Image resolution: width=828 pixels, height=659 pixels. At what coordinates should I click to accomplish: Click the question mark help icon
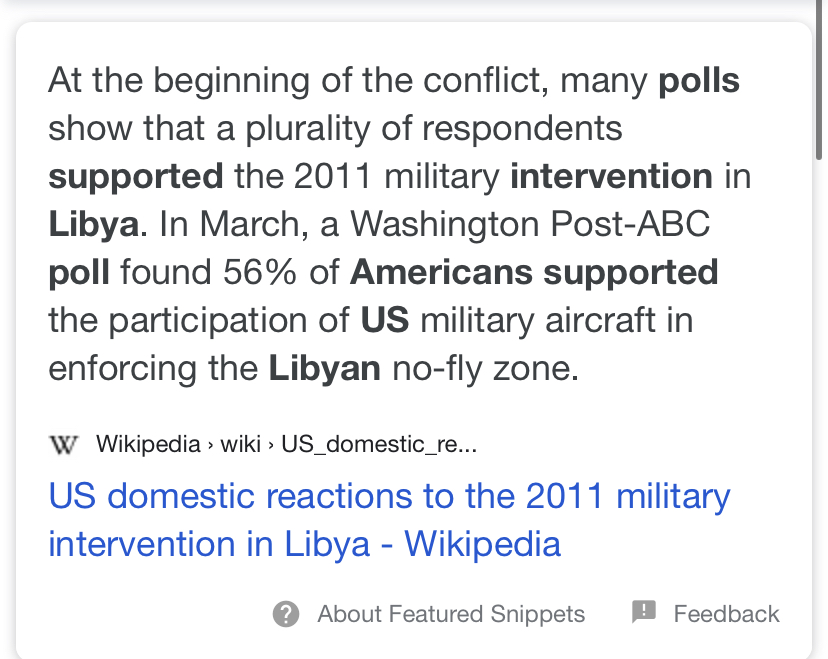click(286, 614)
